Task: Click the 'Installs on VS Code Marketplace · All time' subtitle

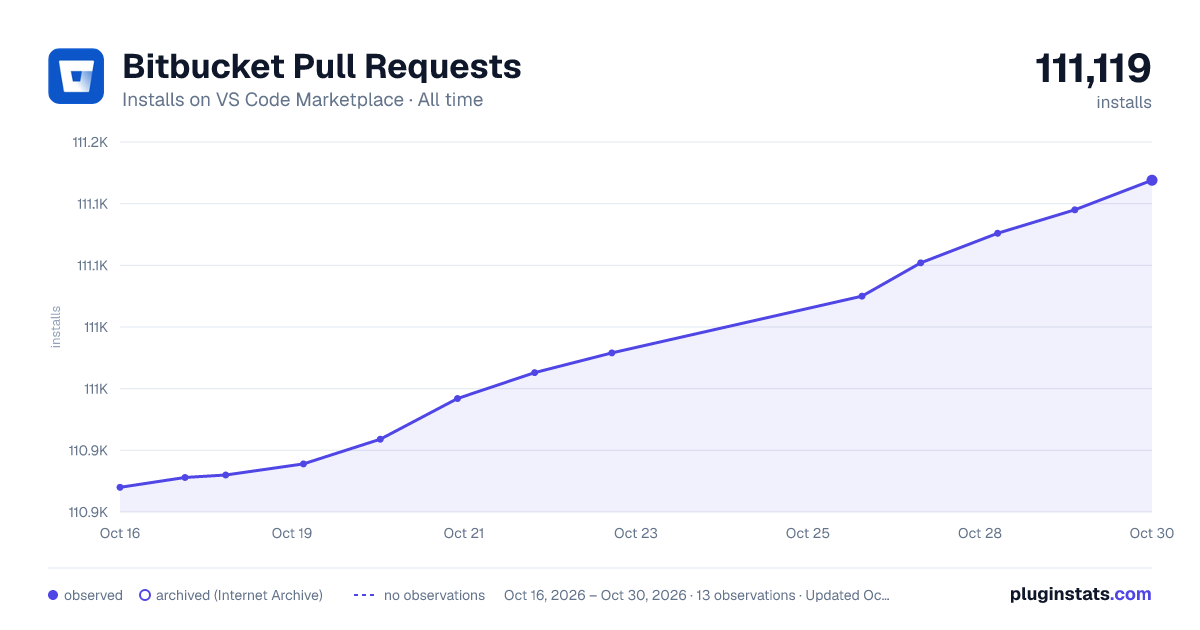Action: tap(302, 100)
